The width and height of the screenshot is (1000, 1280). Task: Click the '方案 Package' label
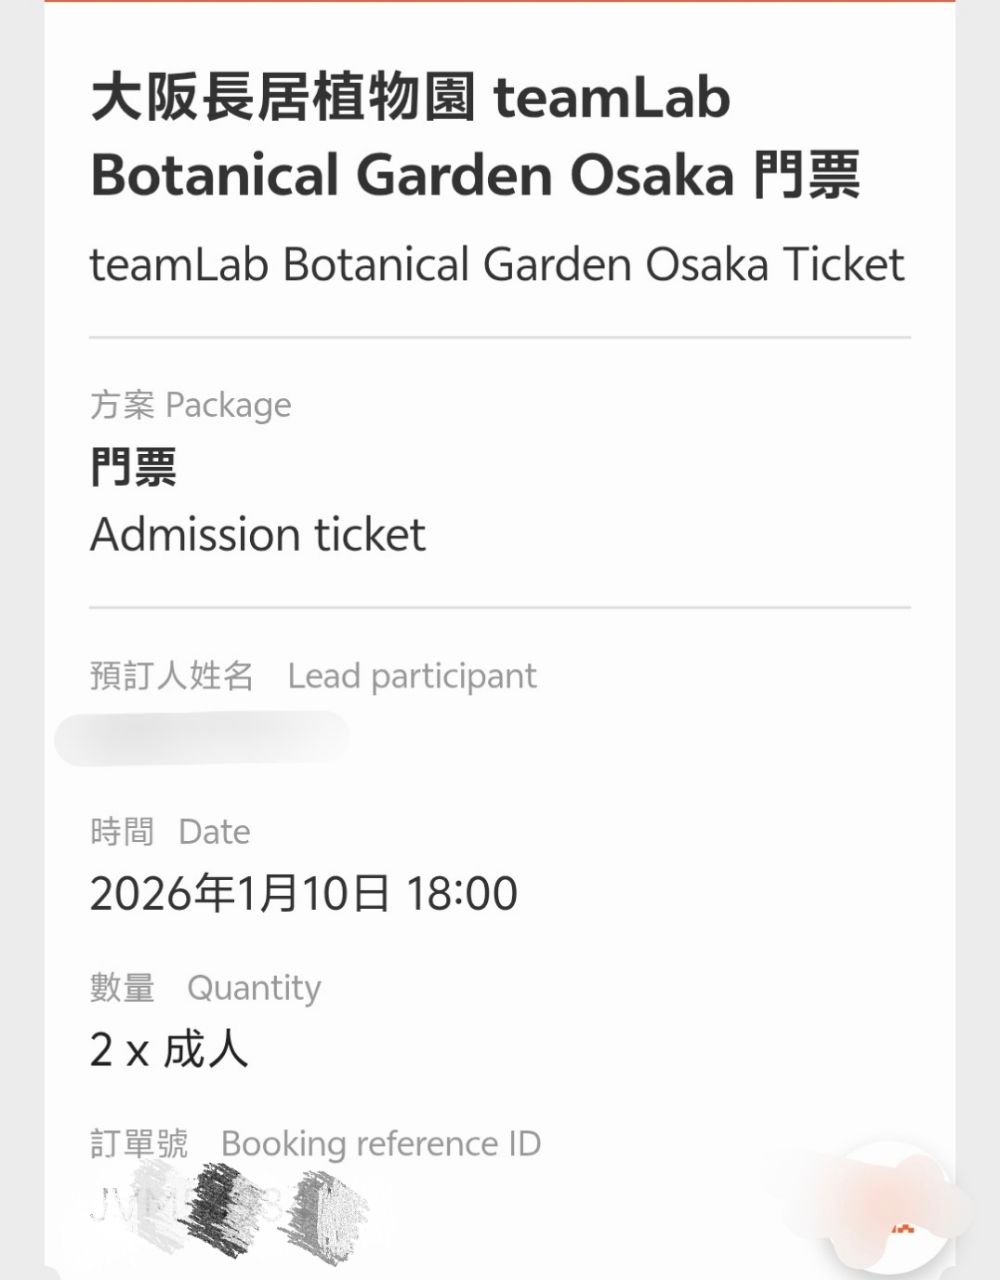pos(191,405)
